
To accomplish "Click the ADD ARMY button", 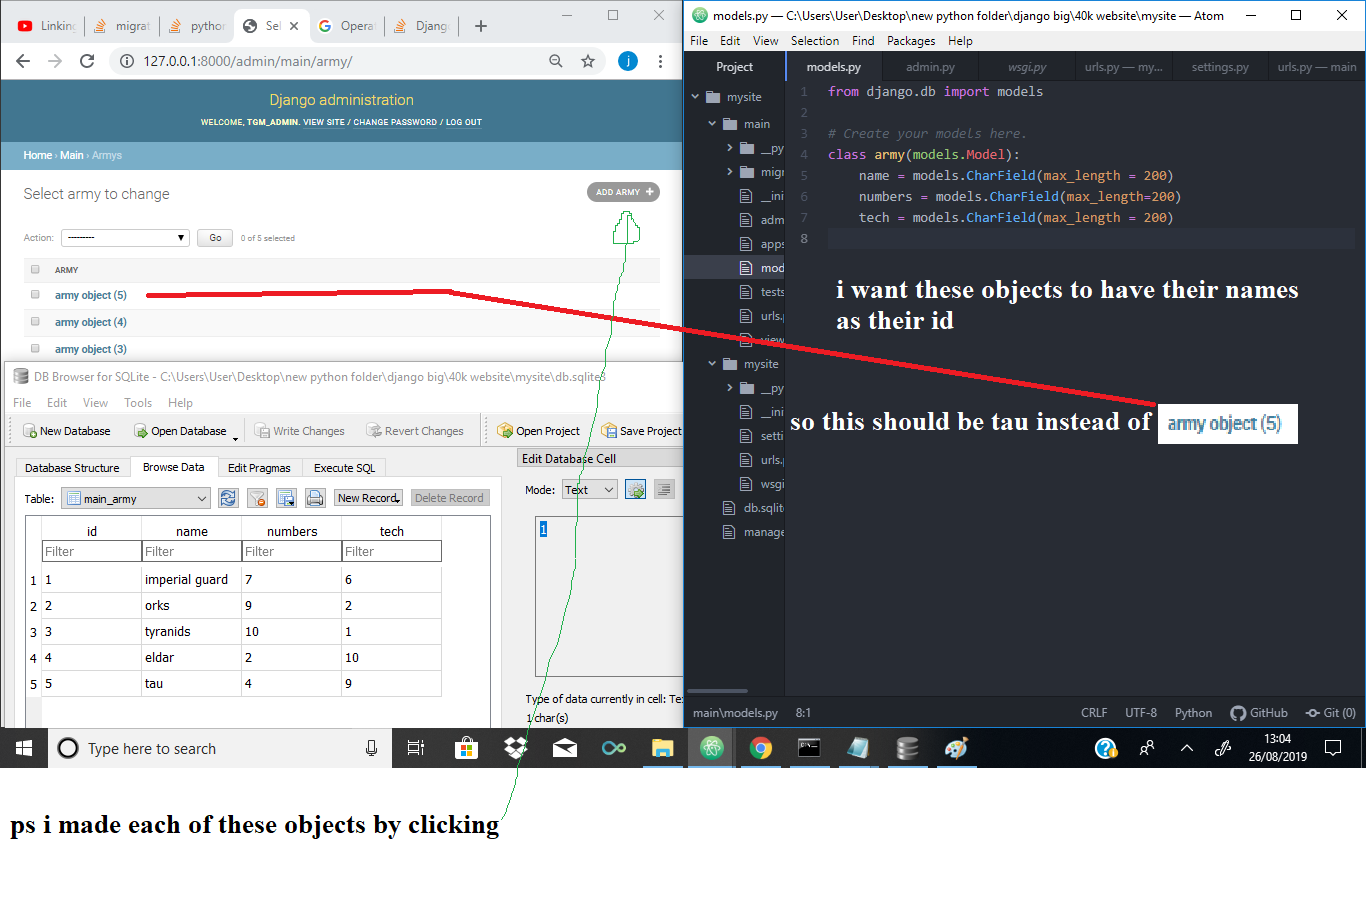I will click(x=623, y=192).
